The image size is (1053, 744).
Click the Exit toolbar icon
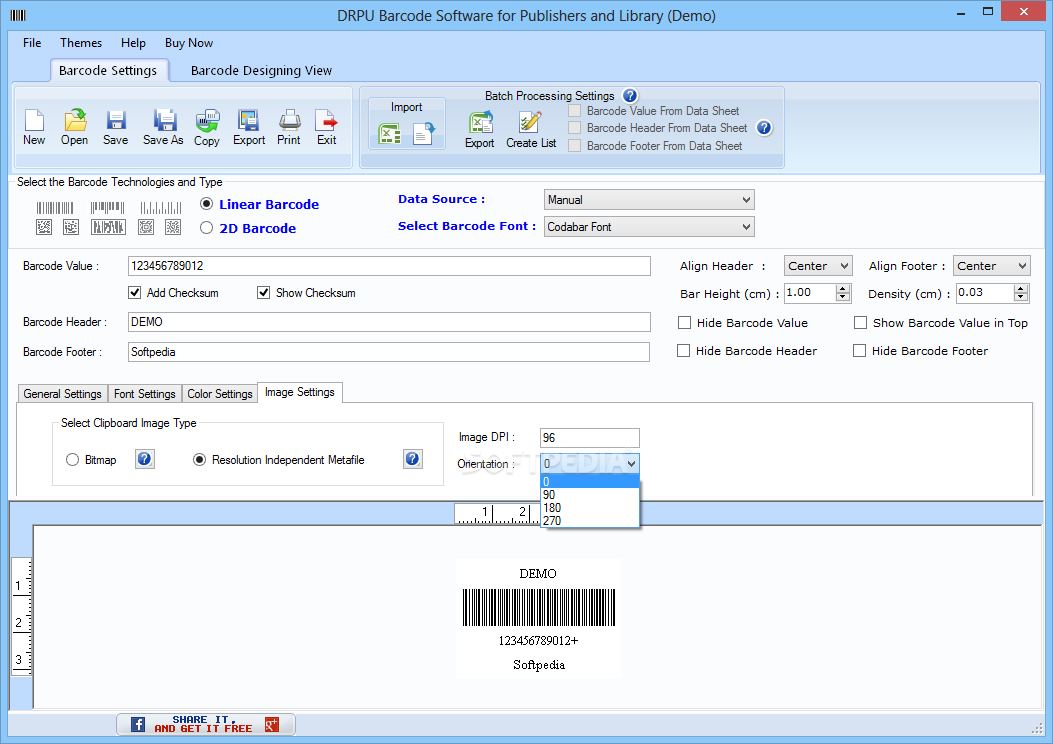327,127
